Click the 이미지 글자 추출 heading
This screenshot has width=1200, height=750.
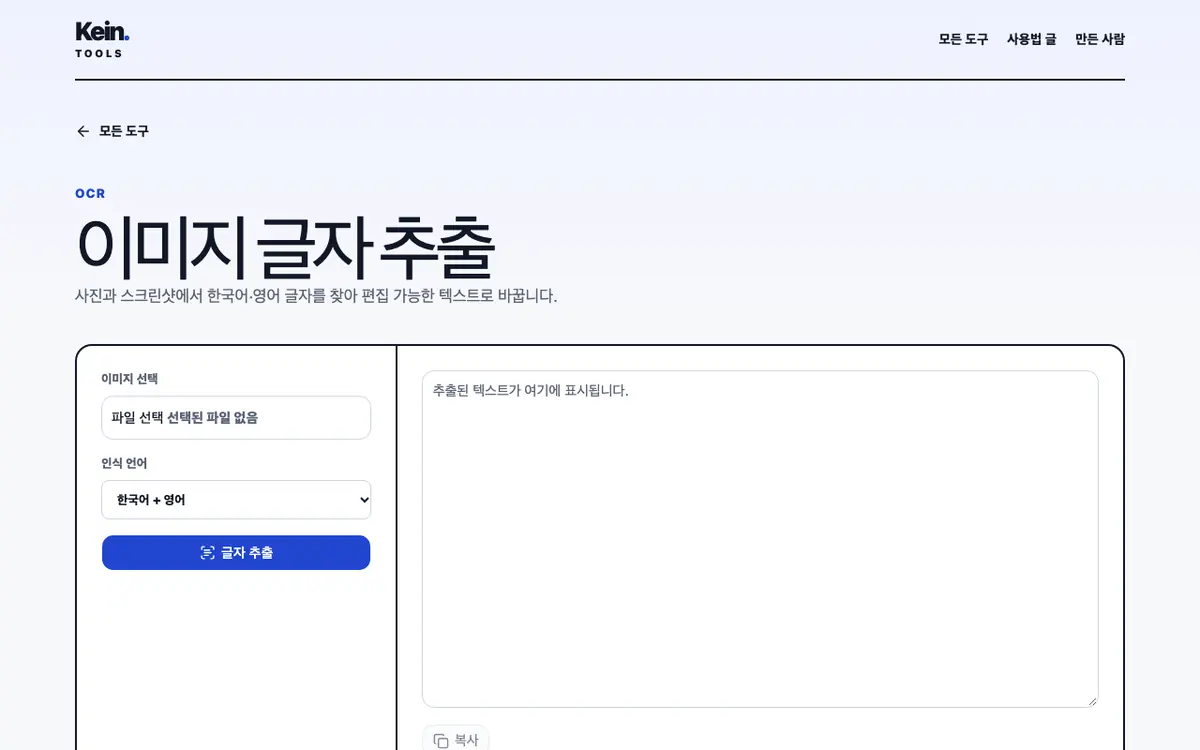point(285,247)
